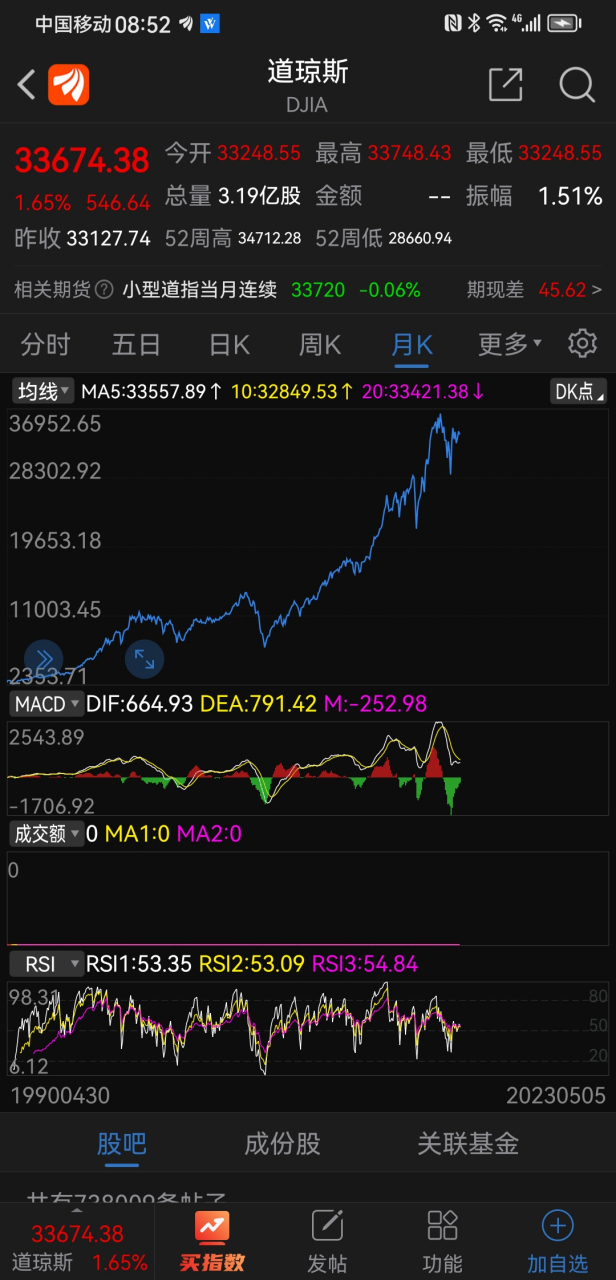Switch to 关联基金 tab
Screen dimensions: 616x1280
(x=468, y=1143)
